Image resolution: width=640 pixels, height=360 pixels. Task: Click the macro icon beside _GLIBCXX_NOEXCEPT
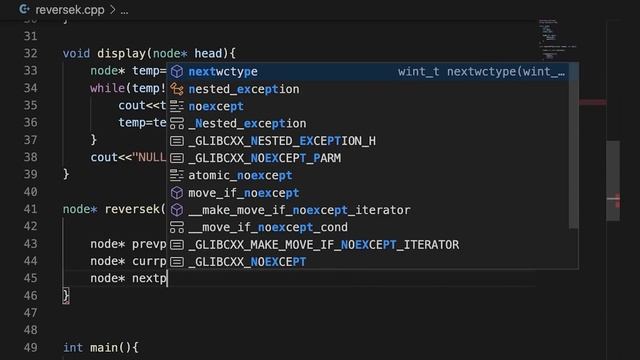[177, 262]
